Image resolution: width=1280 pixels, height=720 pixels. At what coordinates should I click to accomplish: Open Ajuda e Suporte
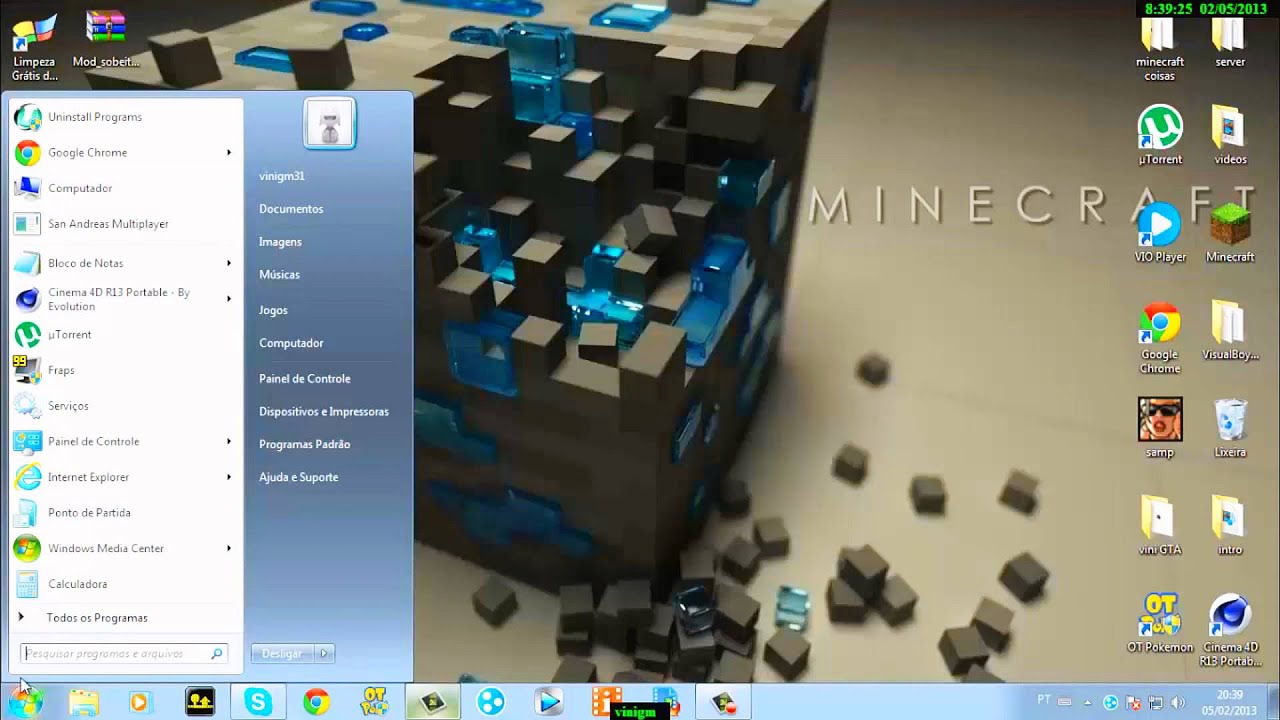(x=298, y=477)
